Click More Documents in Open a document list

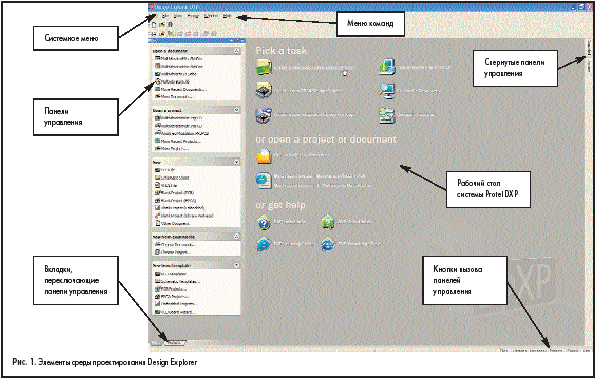click(174, 97)
